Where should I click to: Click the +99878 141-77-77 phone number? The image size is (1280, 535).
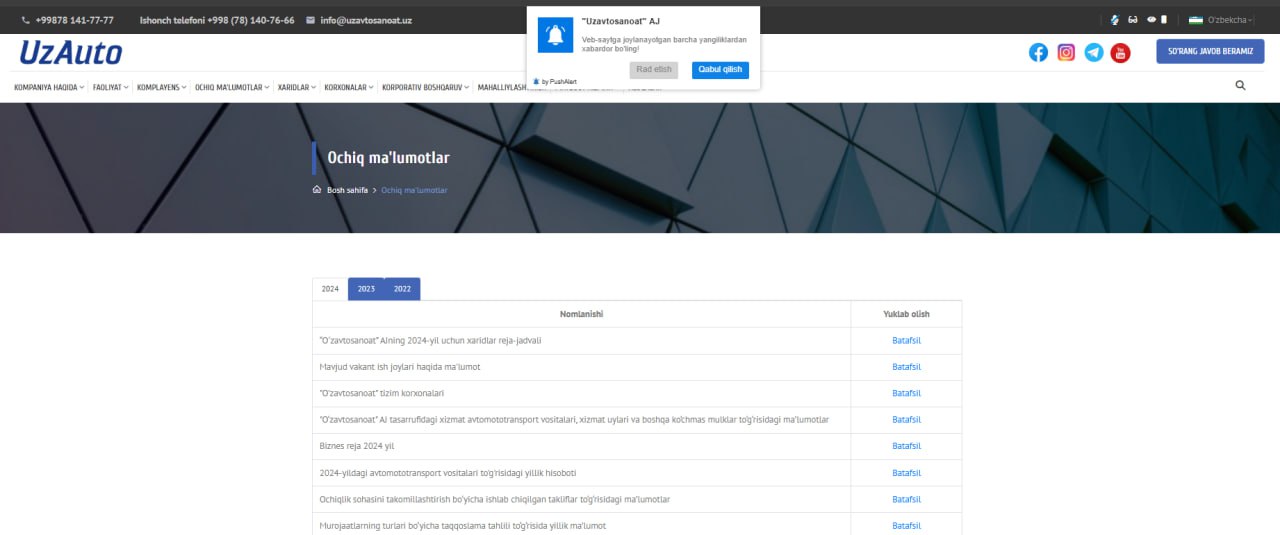pyautogui.click(x=74, y=20)
